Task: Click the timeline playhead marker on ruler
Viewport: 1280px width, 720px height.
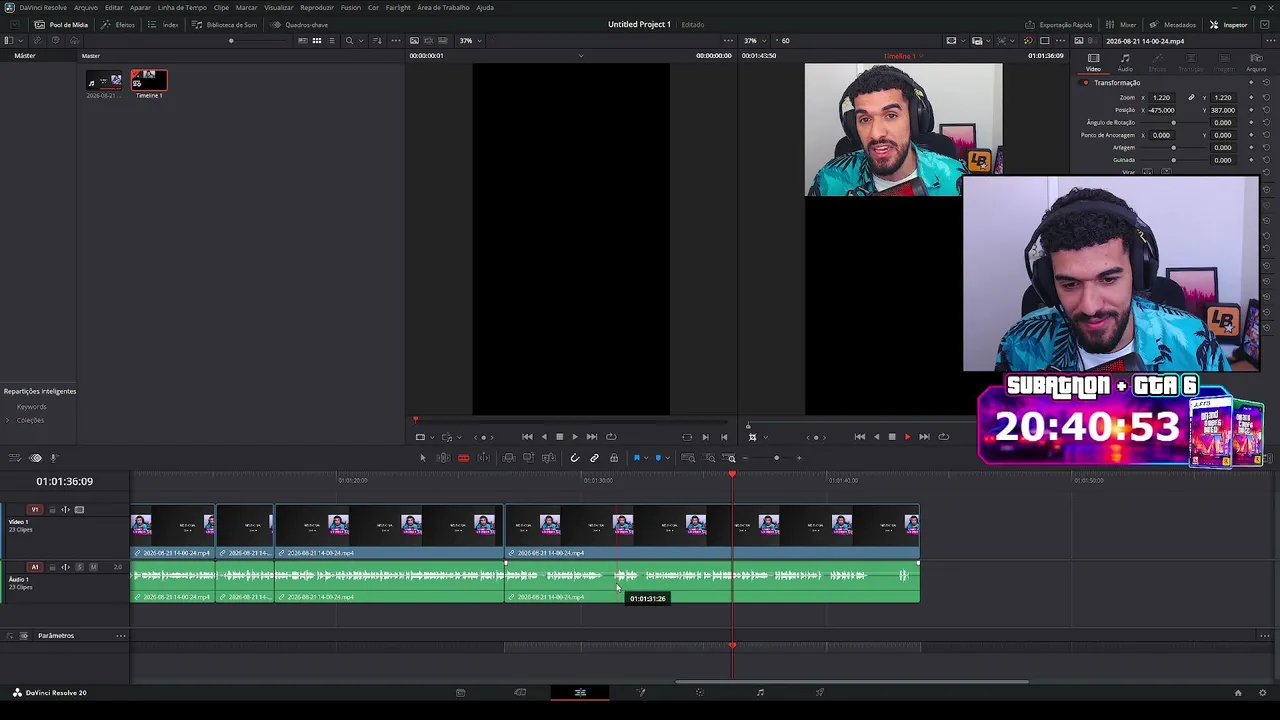Action: (732, 474)
